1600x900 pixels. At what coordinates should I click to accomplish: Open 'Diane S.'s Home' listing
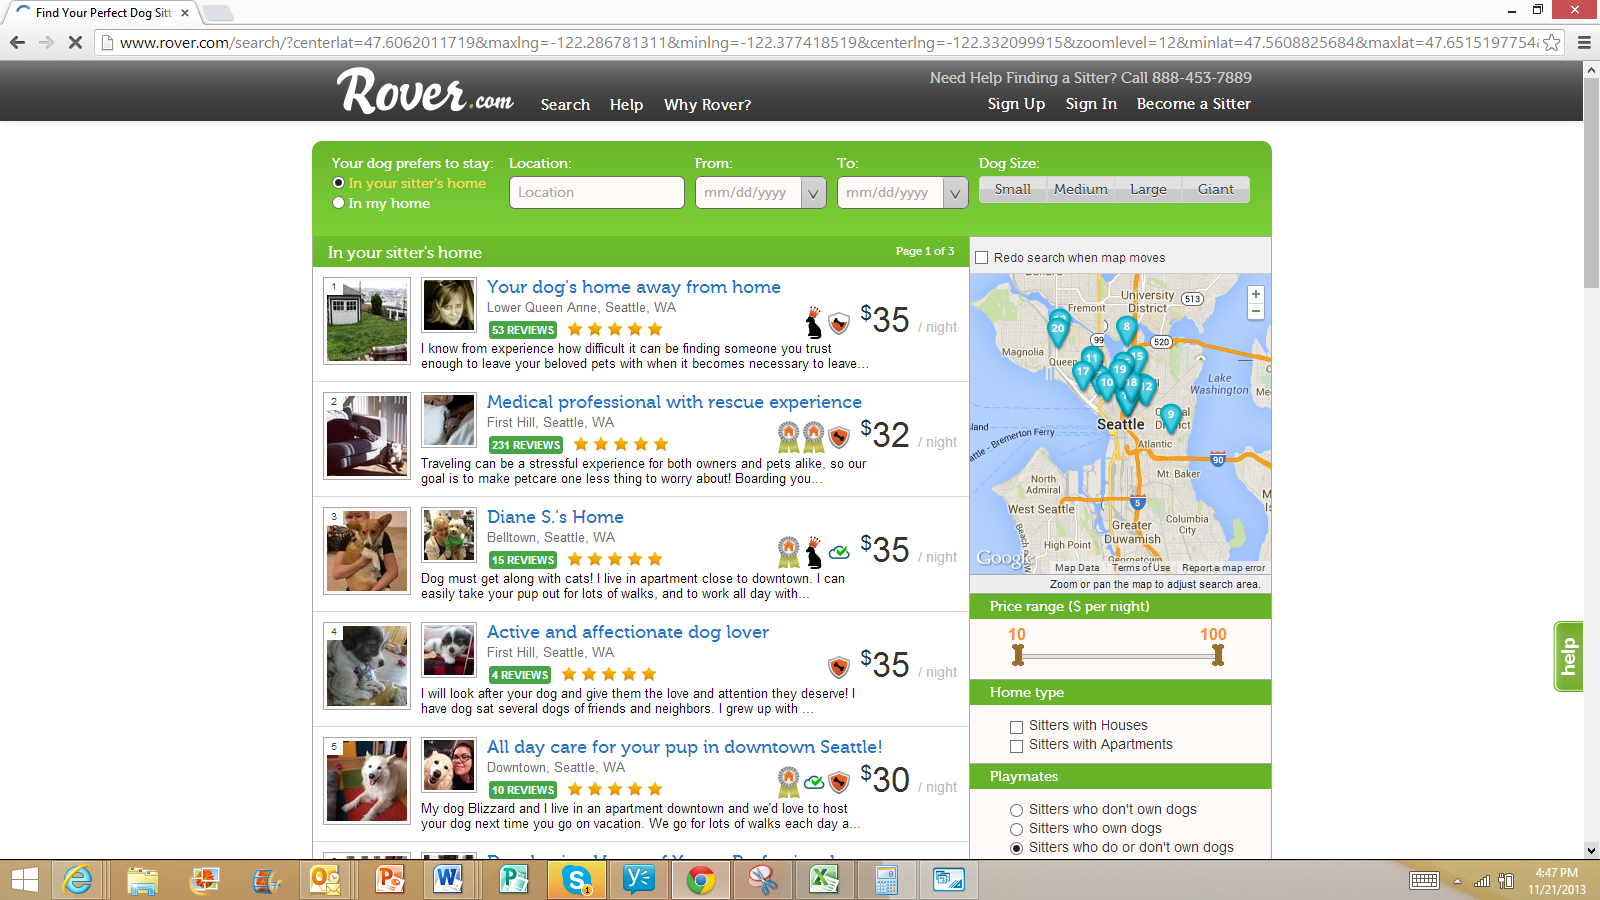point(555,517)
